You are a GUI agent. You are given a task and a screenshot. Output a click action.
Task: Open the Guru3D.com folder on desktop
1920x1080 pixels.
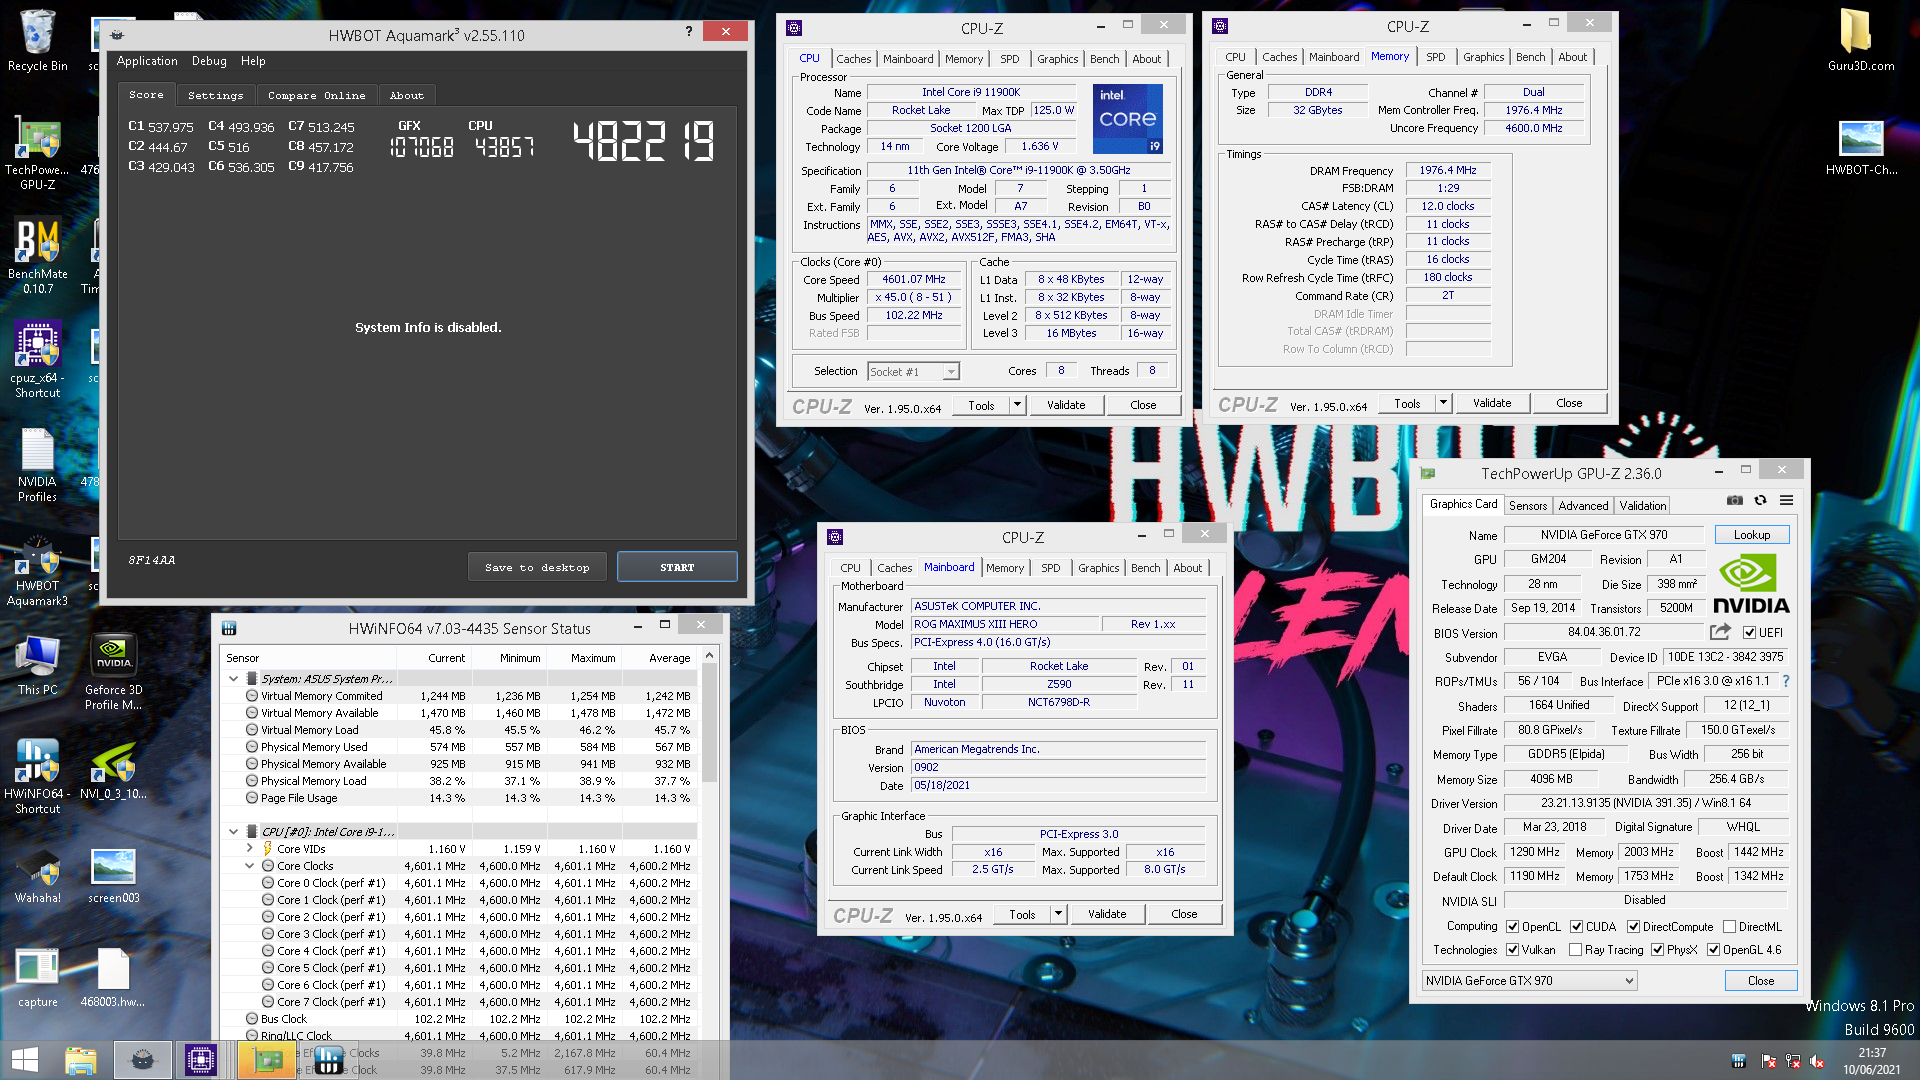1860,41
